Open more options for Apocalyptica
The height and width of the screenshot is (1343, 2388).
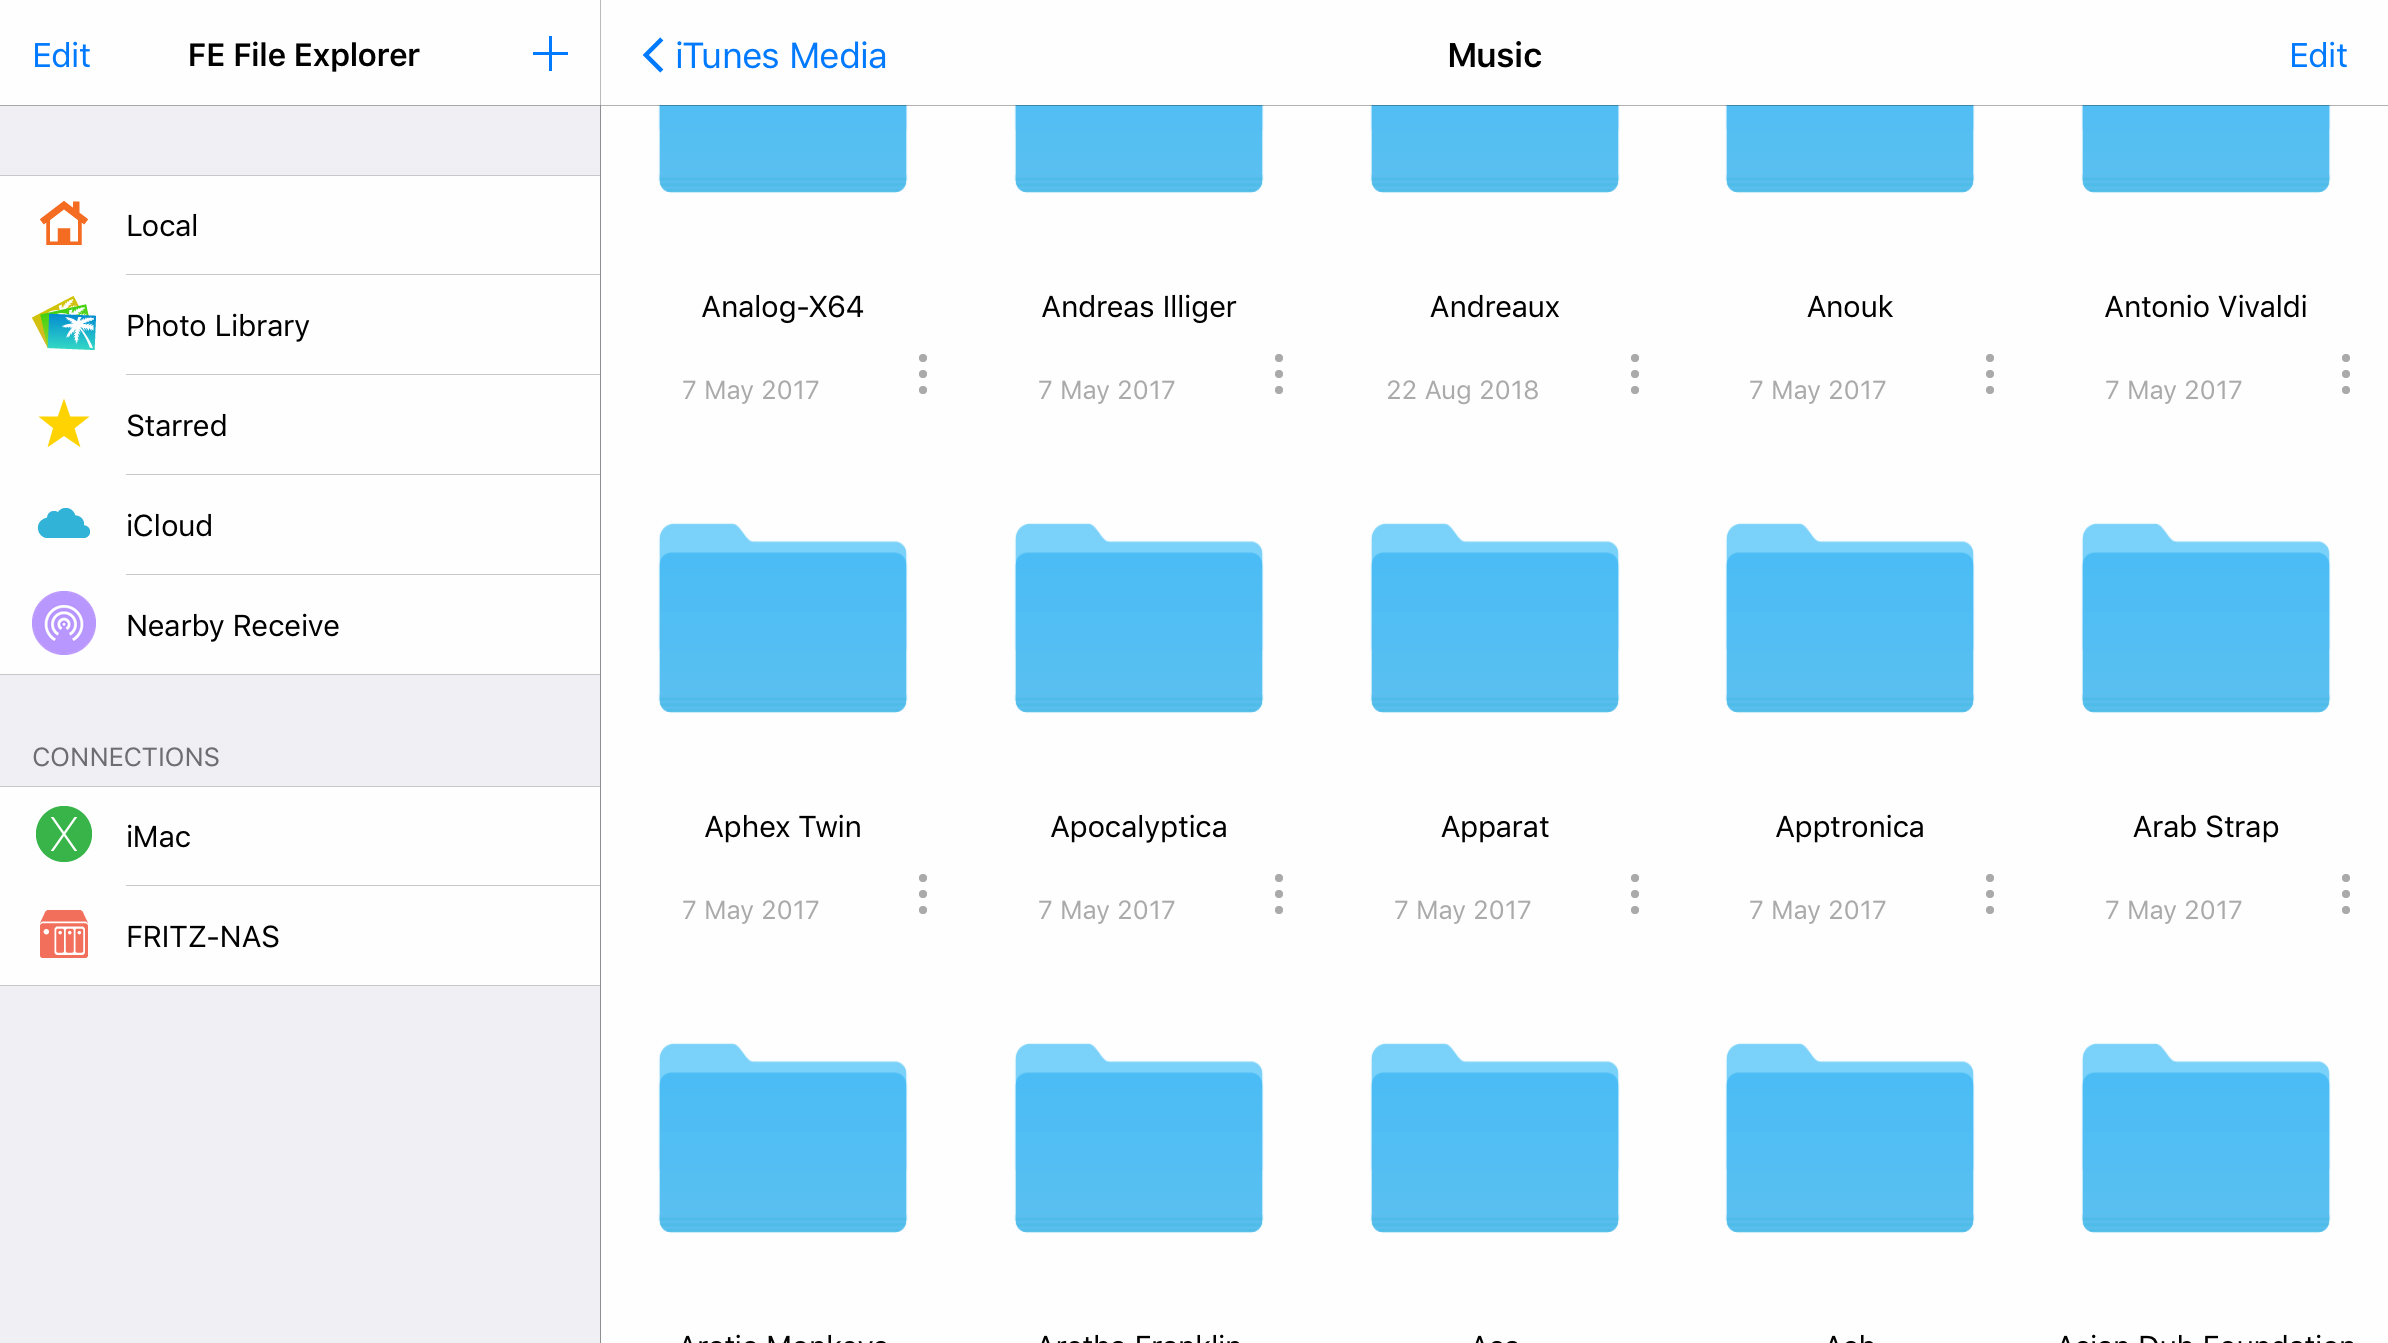click(1279, 894)
